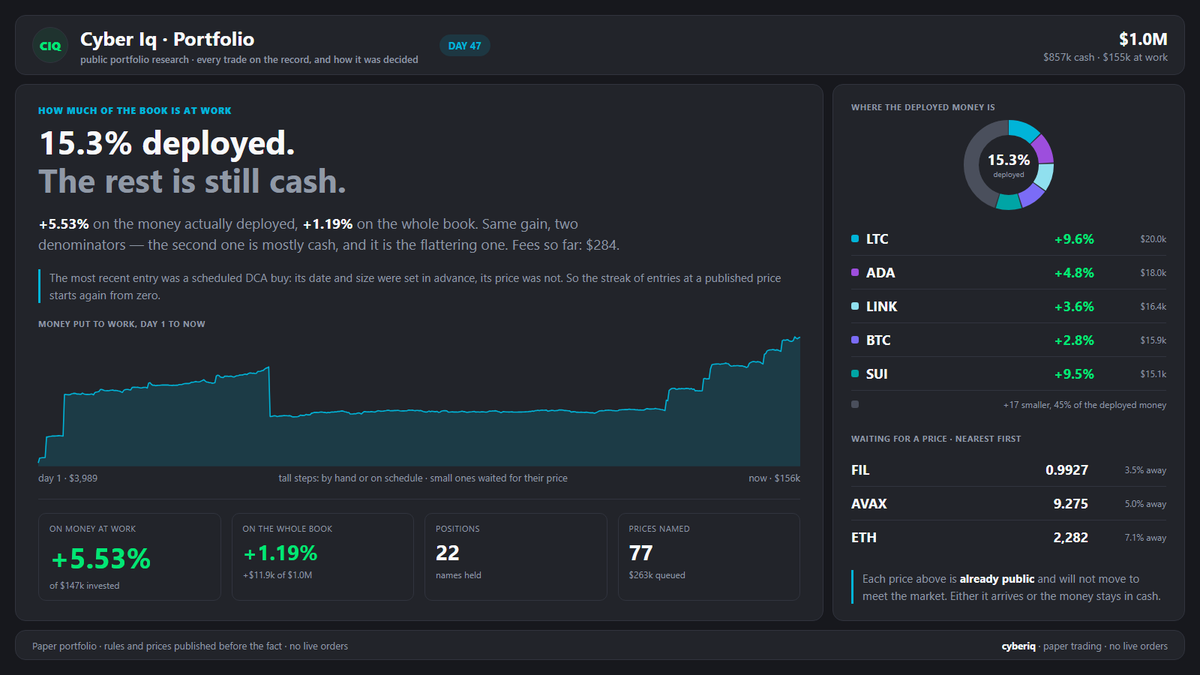Click LINK's +3.6% return value

(x=1074, y=308)
